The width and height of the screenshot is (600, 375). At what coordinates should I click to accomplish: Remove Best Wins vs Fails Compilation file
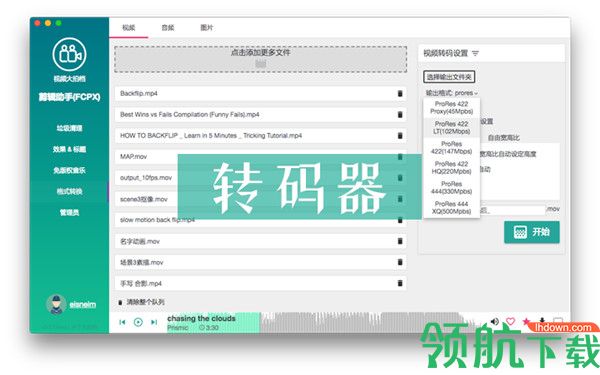click(400, 114)
